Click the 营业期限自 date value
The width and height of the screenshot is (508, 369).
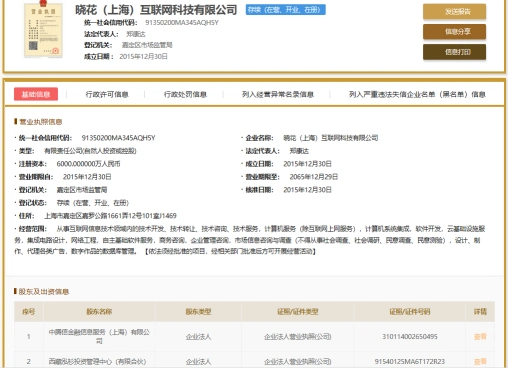[87, 177]
